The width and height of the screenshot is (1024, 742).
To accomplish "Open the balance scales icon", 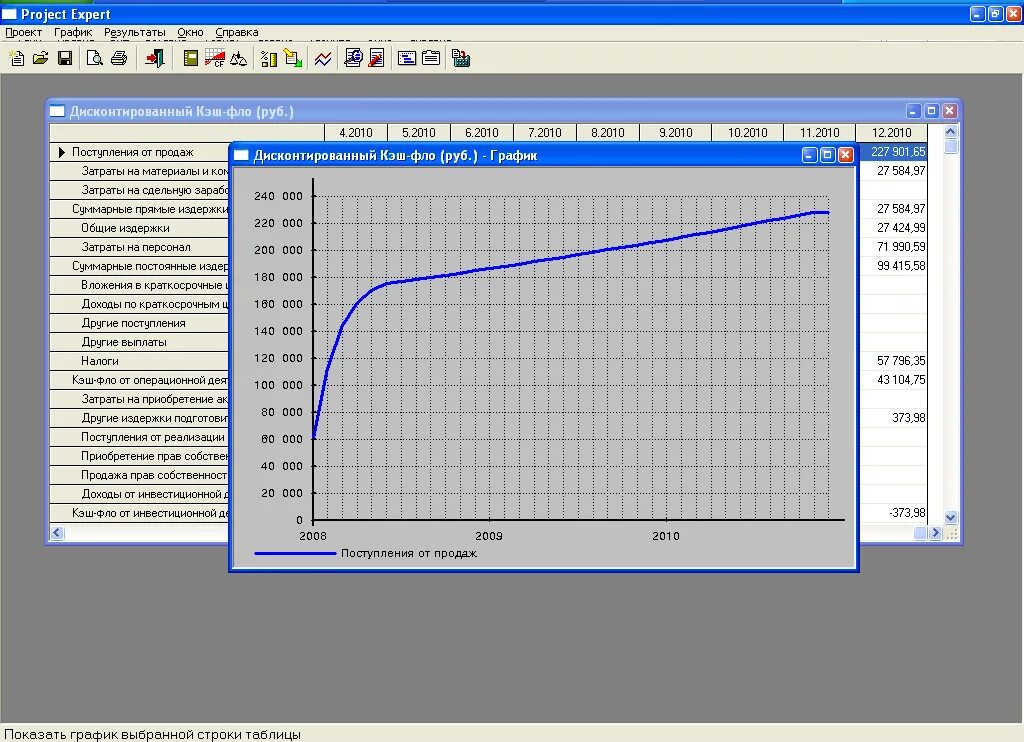I will pos(238,59).
